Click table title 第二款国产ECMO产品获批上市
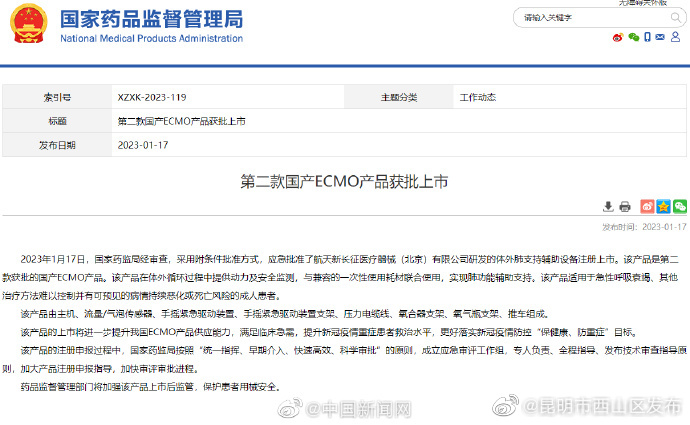This screenshot has height=425, width=690. tap(181, 121)
